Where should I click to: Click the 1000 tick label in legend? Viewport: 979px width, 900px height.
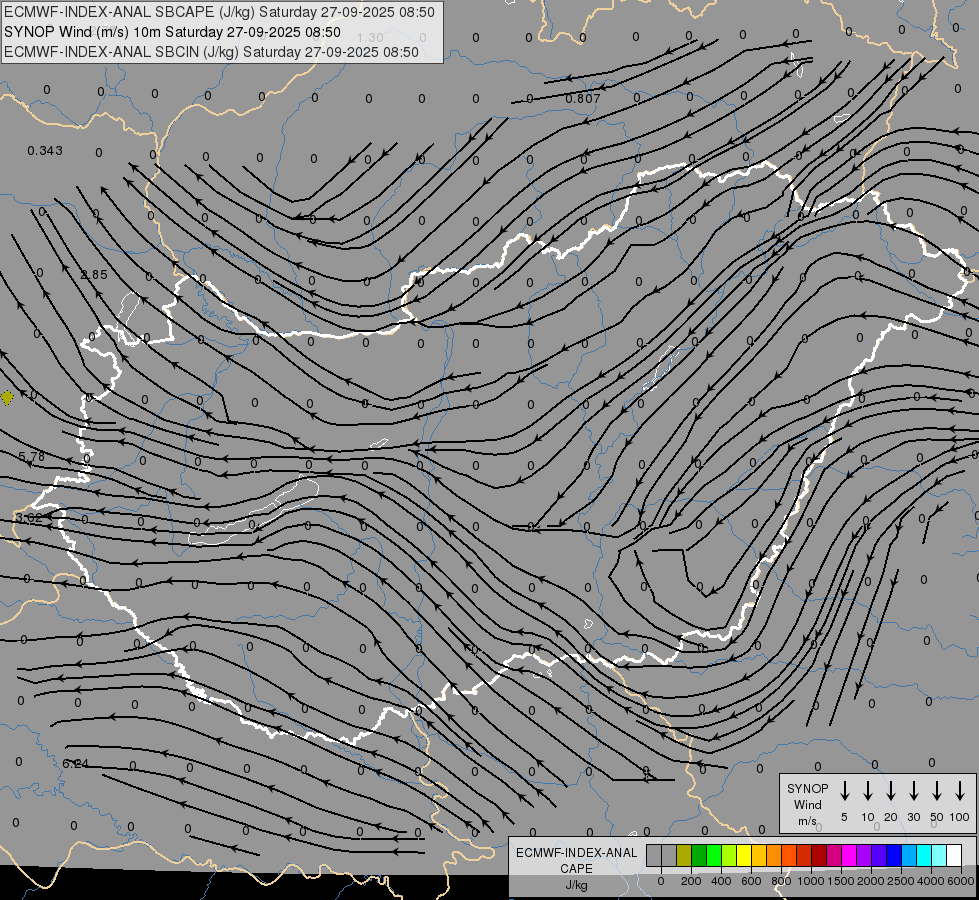(811, 881)
